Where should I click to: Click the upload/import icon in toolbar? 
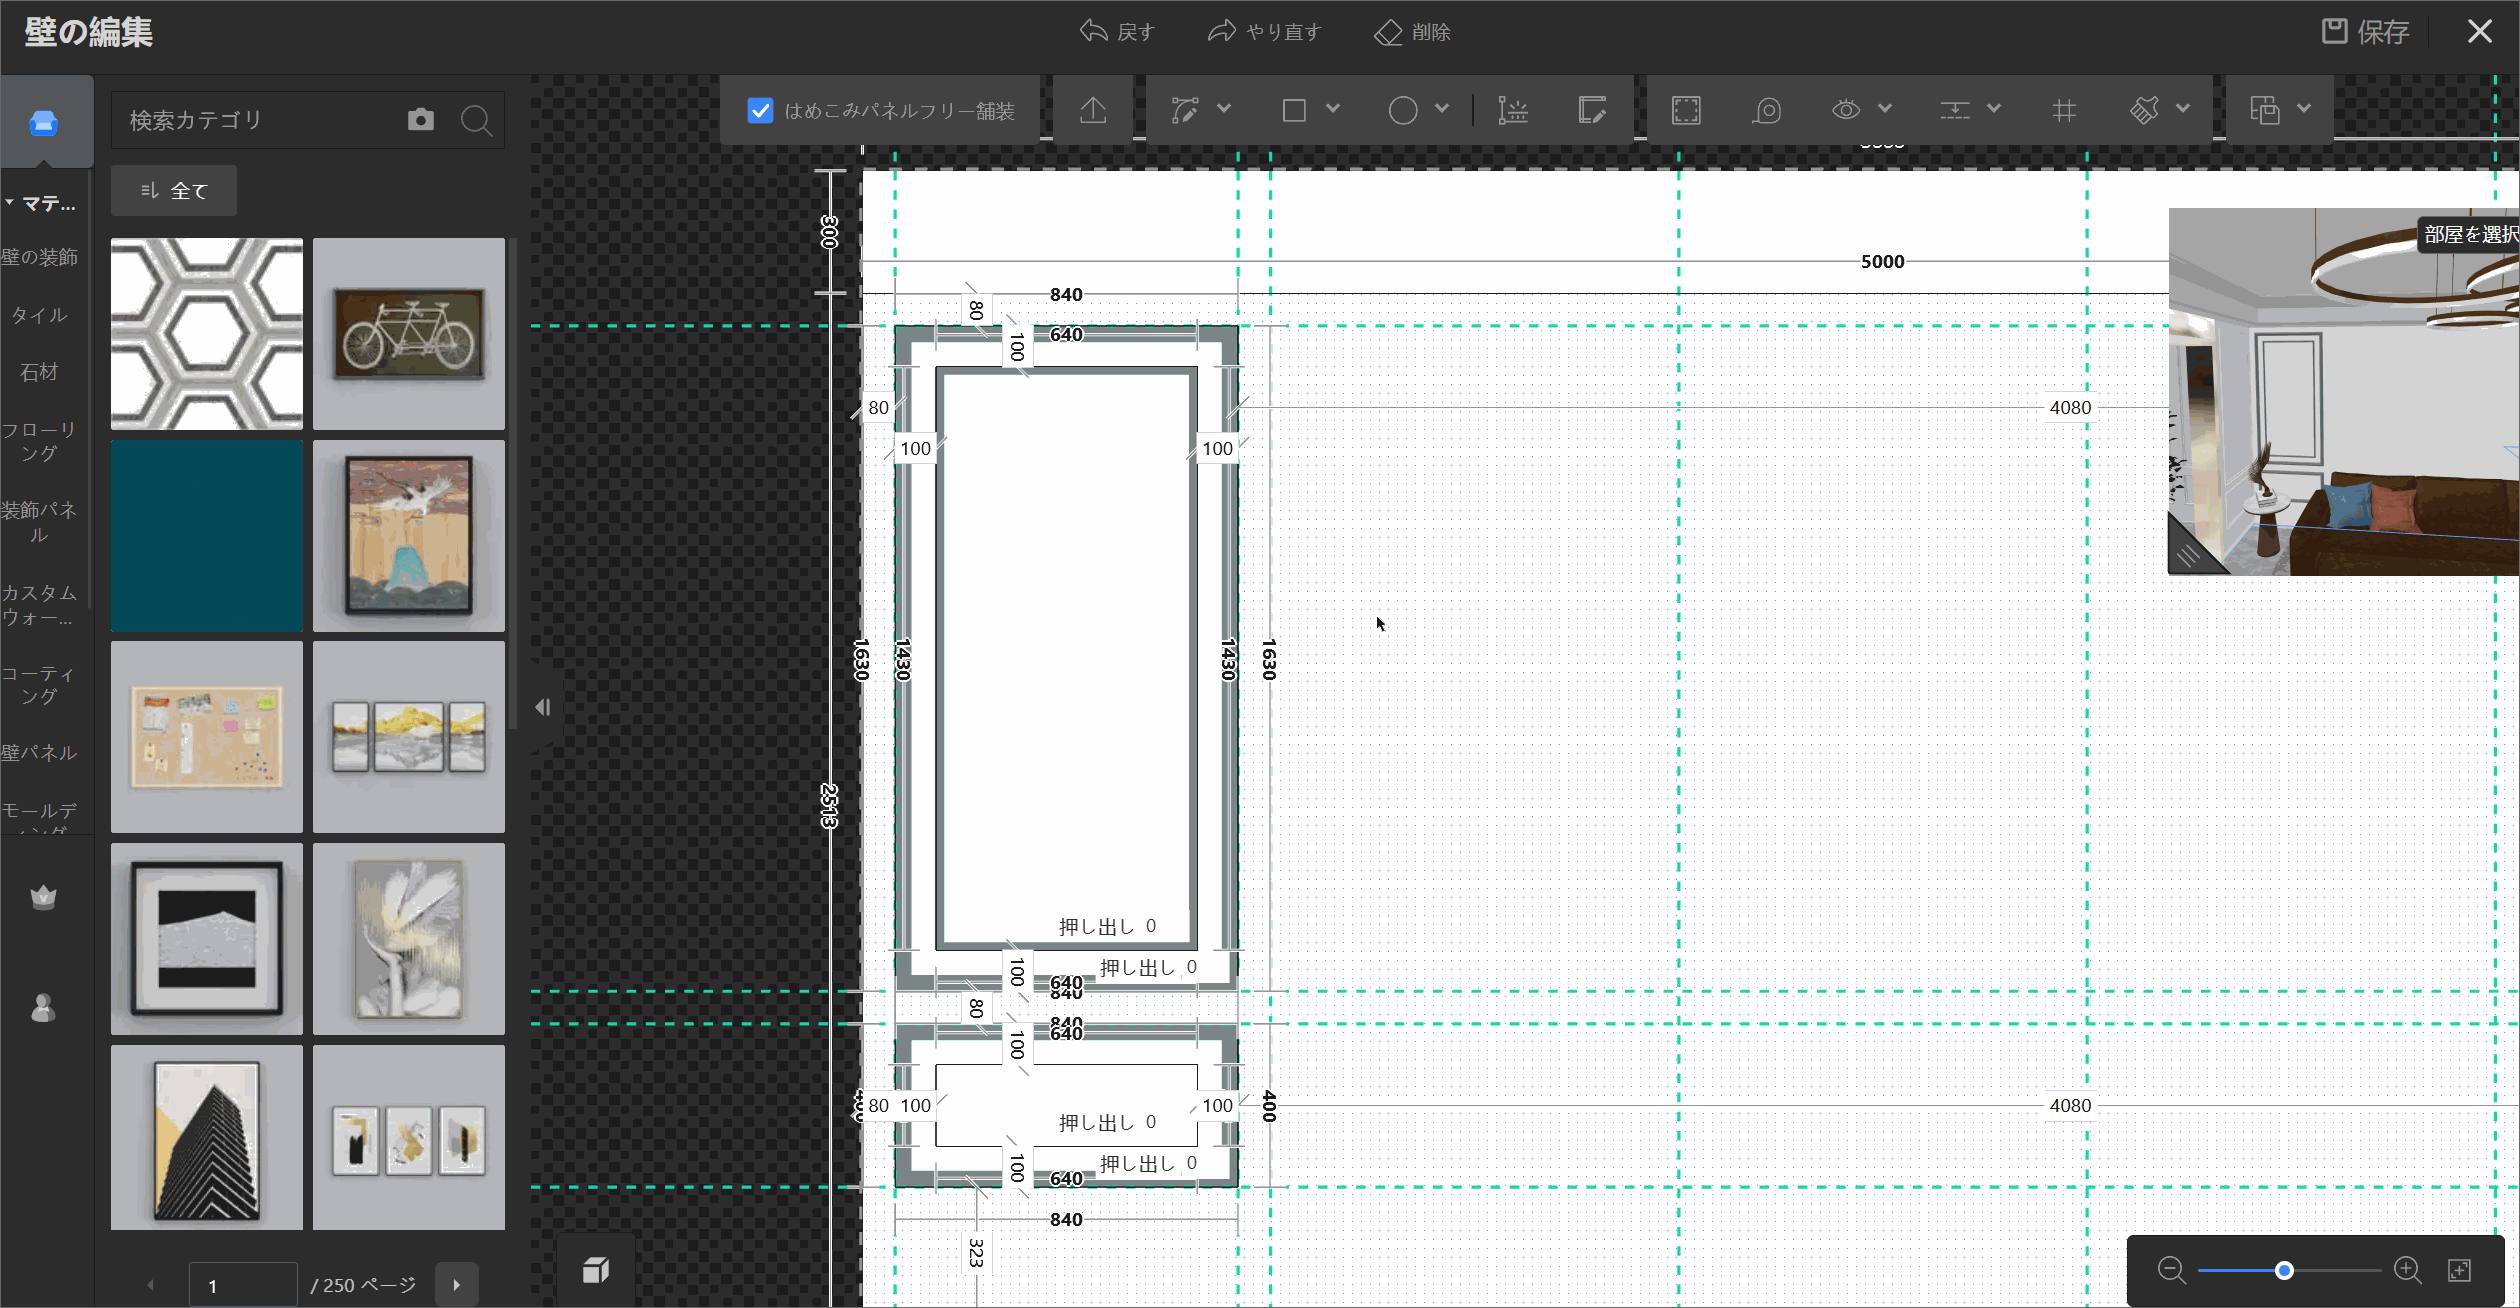(1093, 110)
